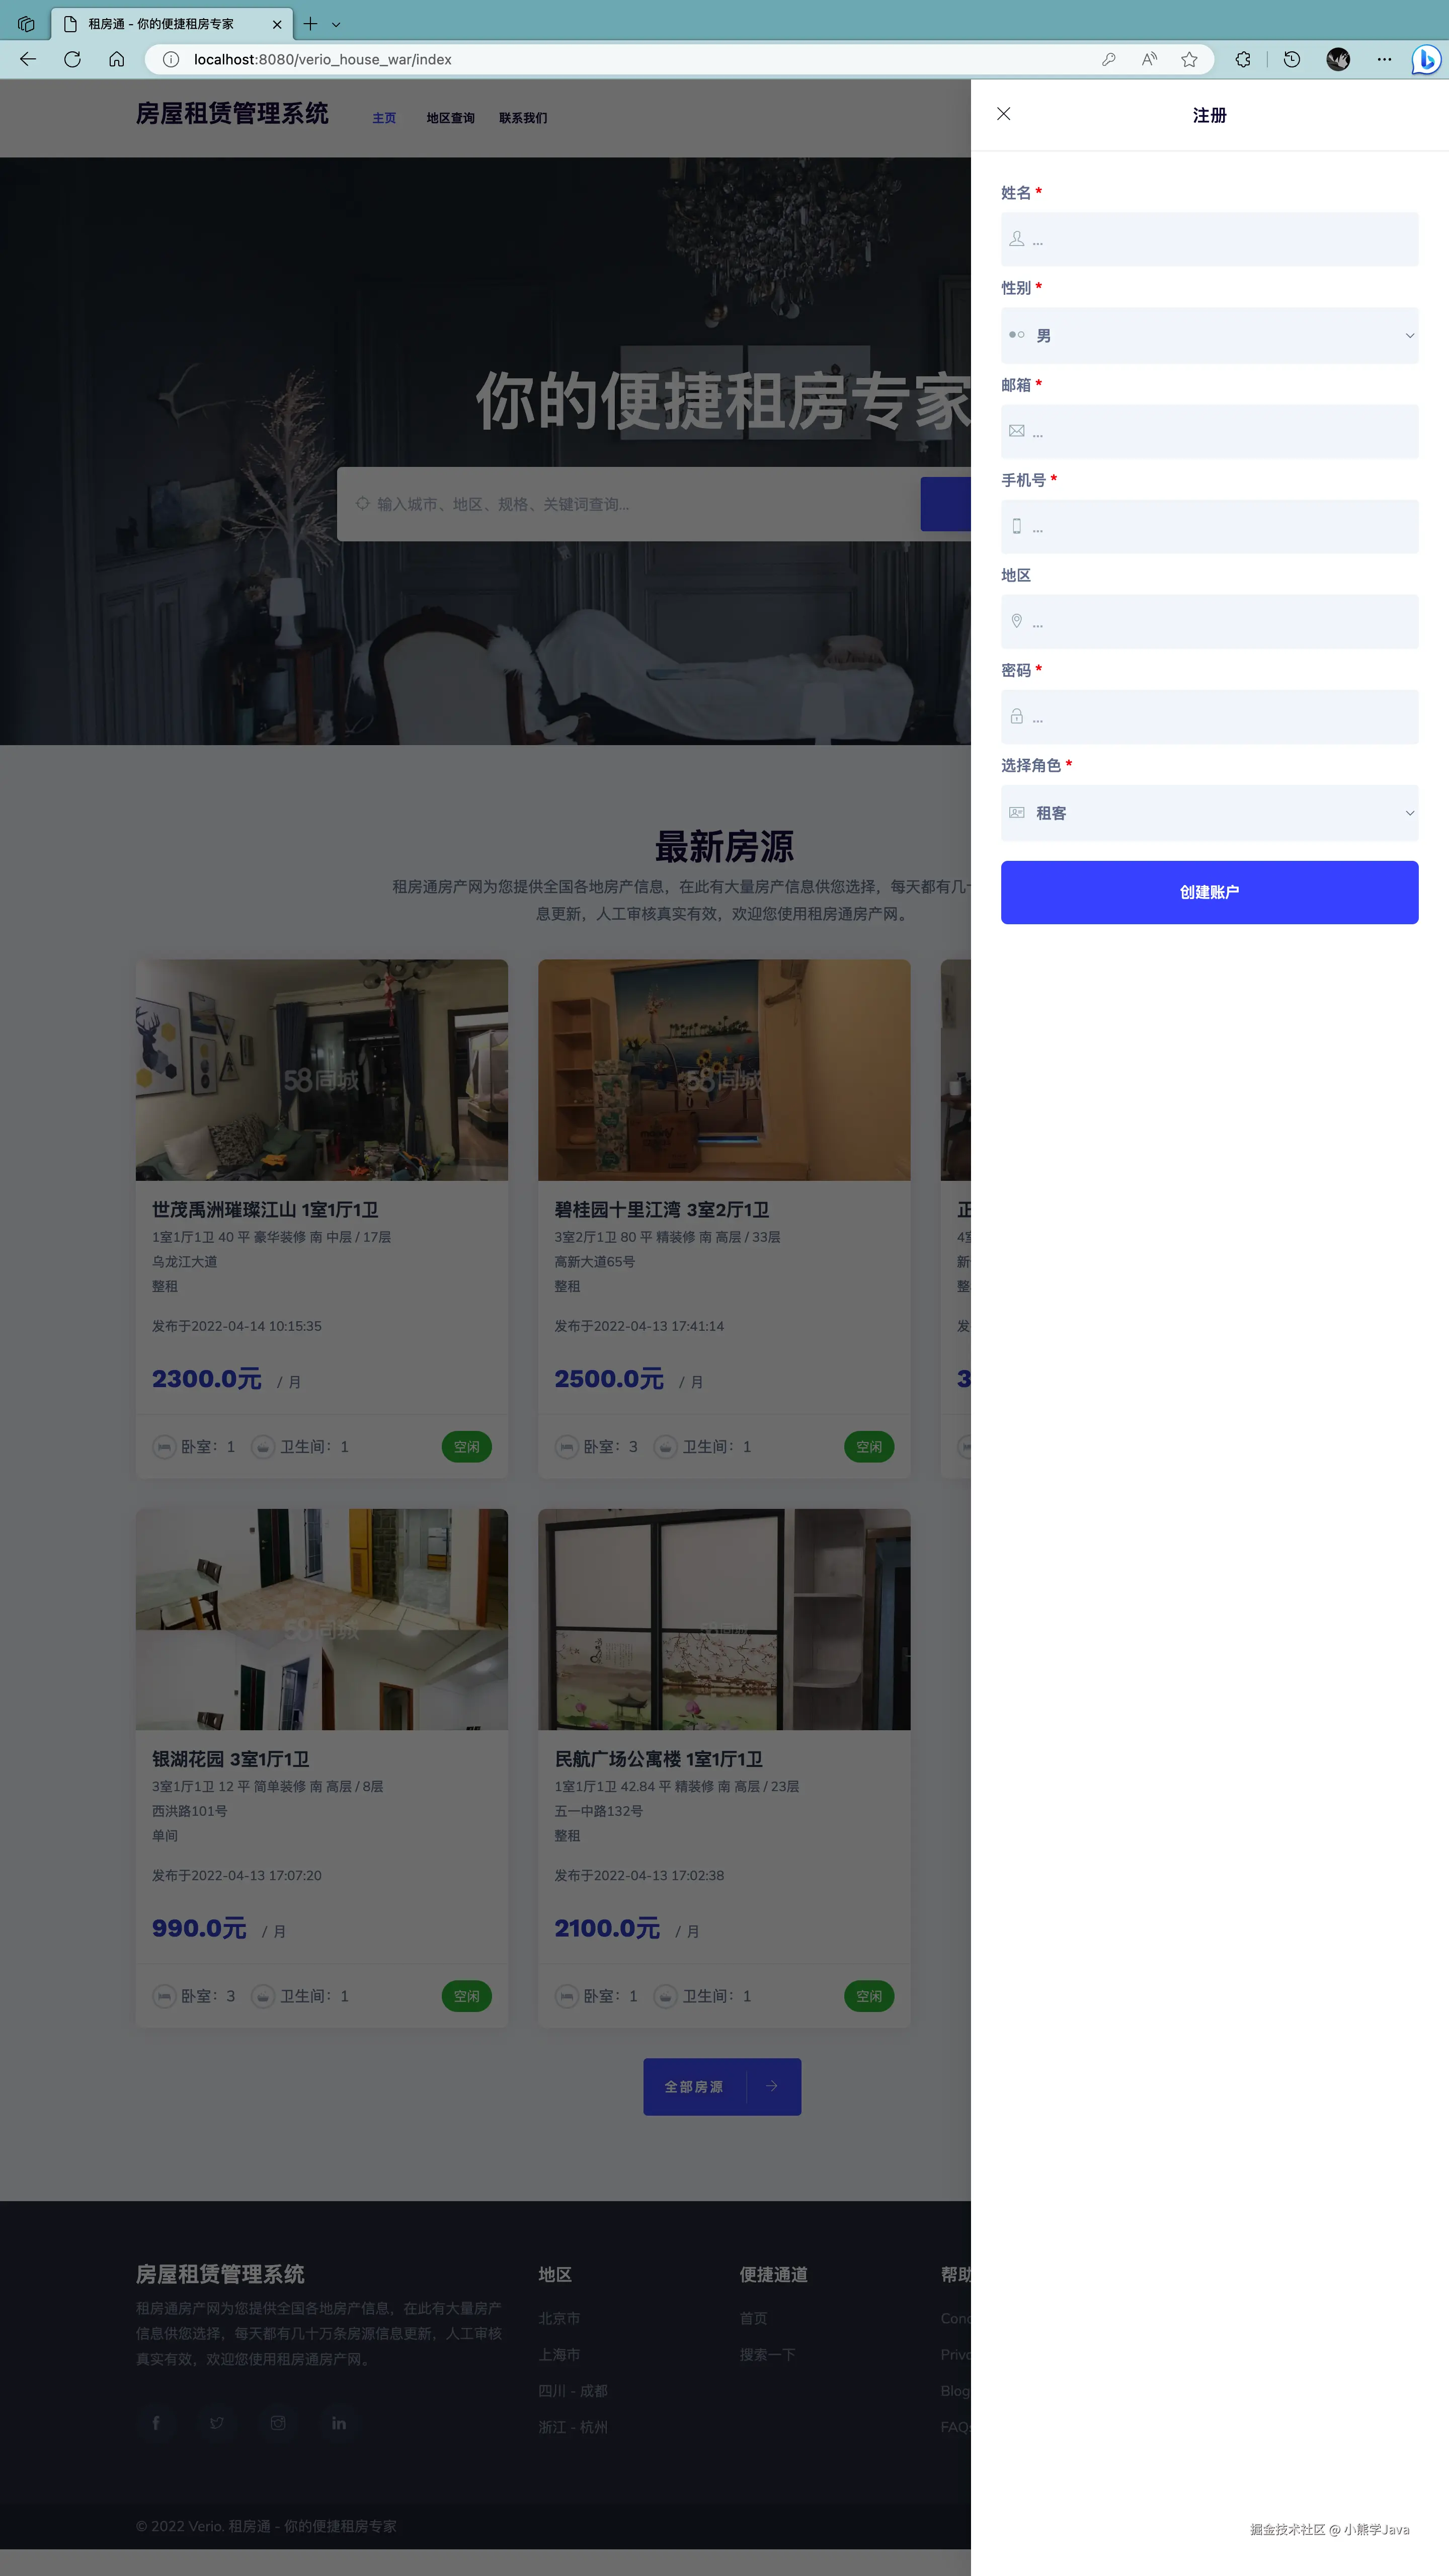Image resolution: width=1449 pixels, height=2576 pixels.
Task: Expand the 性别 gender dropdown
Action: [x=1209, y=336]
